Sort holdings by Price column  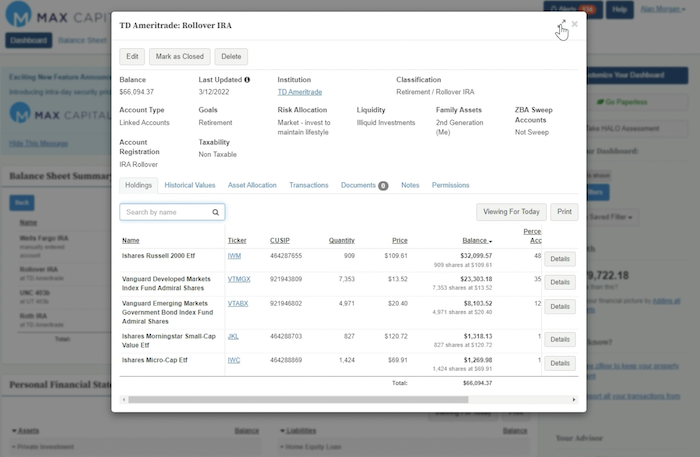tap(400, 241)
